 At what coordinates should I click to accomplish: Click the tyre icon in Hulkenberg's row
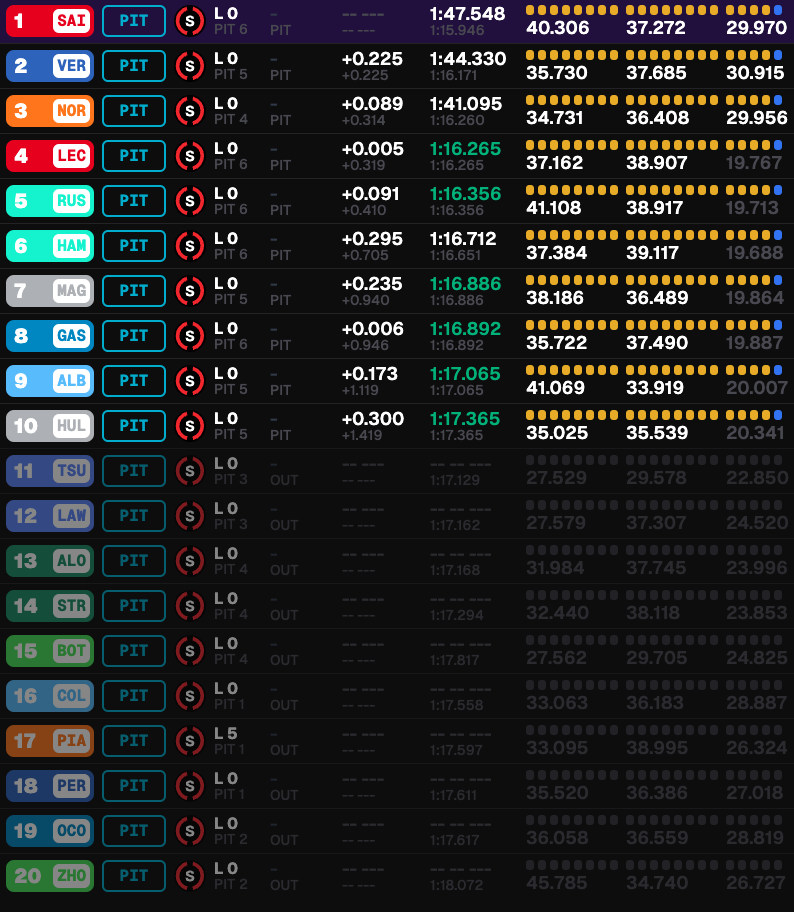tap(189, 426)
